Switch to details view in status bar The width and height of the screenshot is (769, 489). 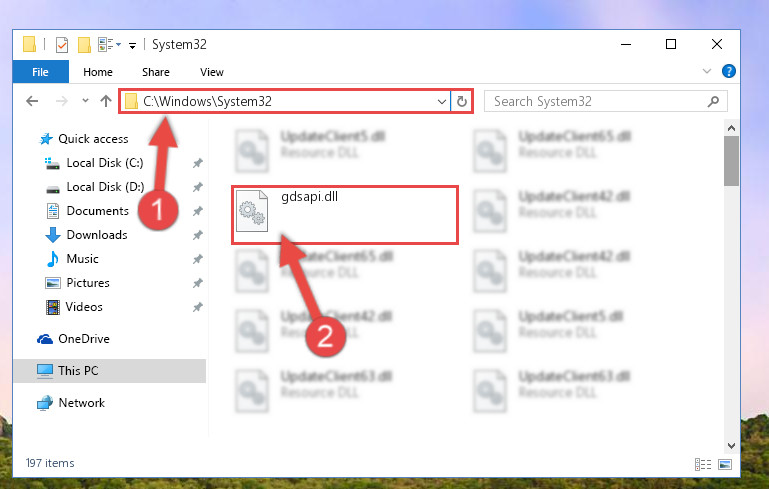(x=703, y=464)
